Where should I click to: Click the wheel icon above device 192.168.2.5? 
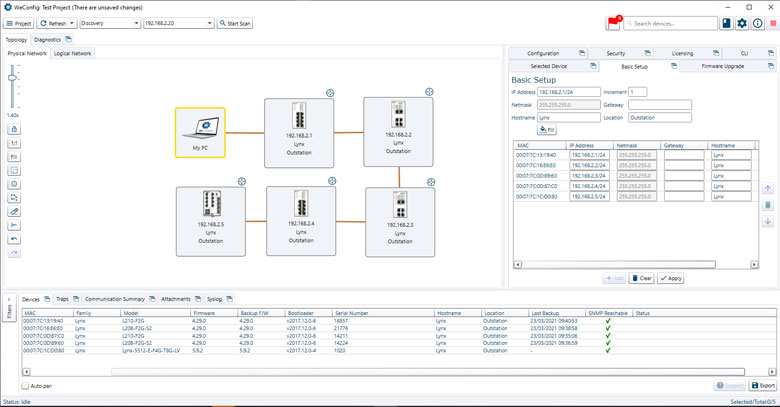point(242,182)
